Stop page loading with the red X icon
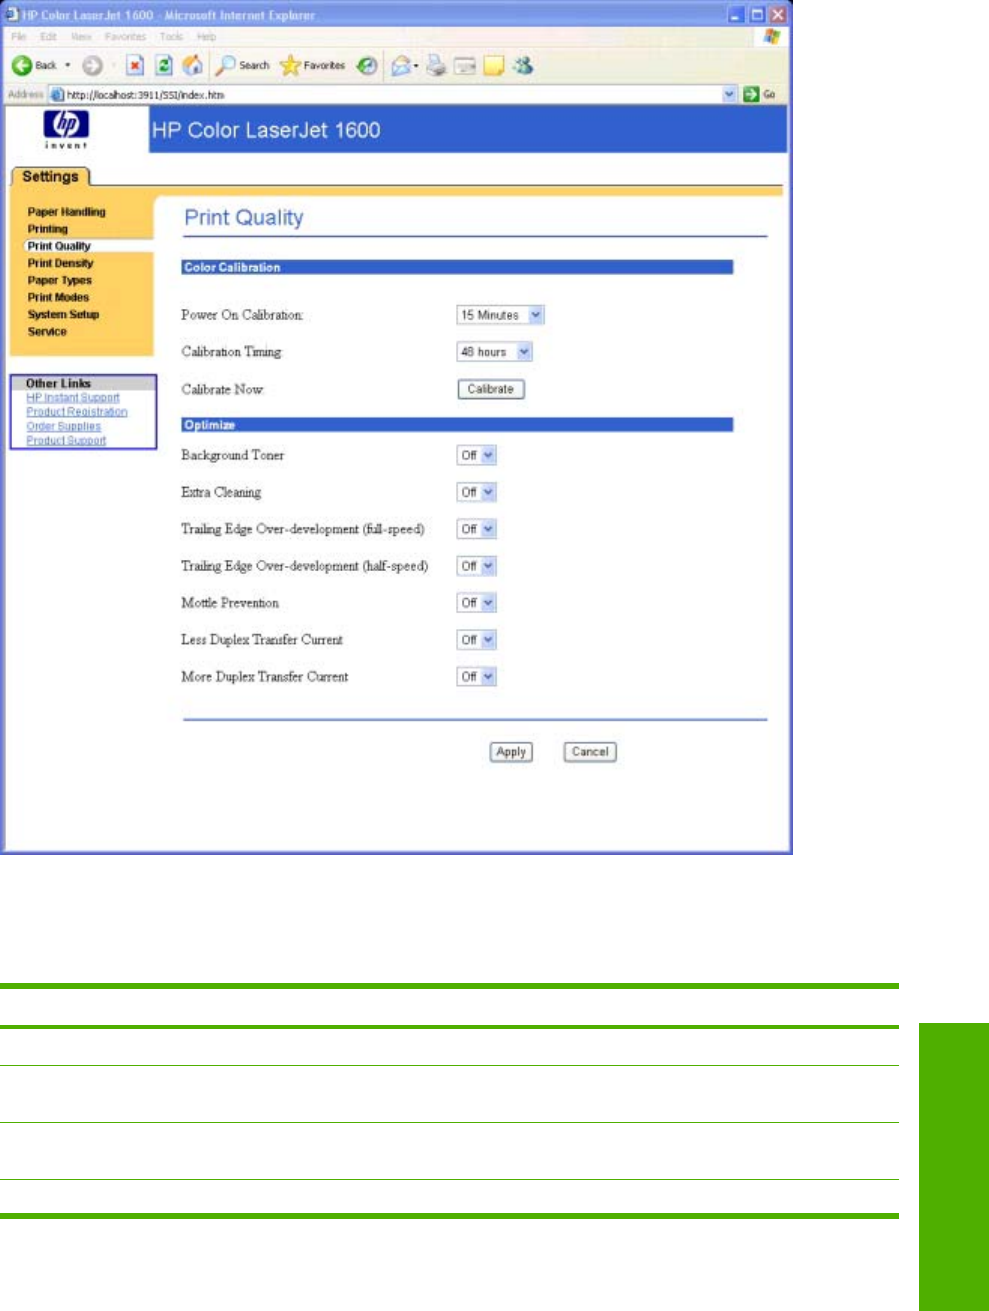Screen dimensions: 989x1311 (x=135, y=66)
